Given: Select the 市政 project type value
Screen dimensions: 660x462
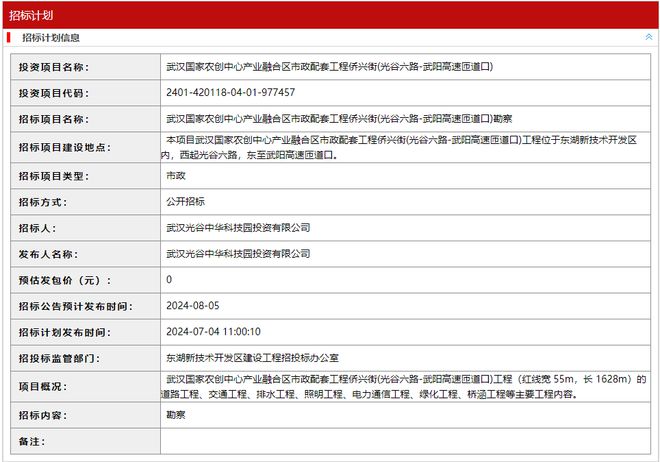Looking at the screenshot, I should click(x=176, y=175).
